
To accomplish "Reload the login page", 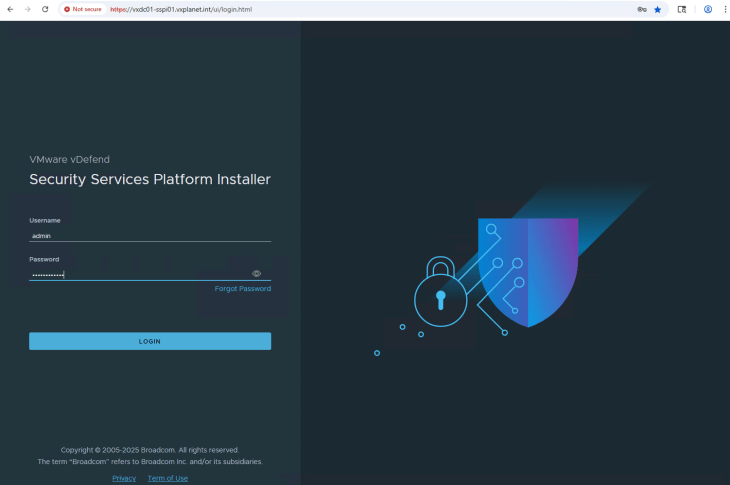I will (45, 9).
